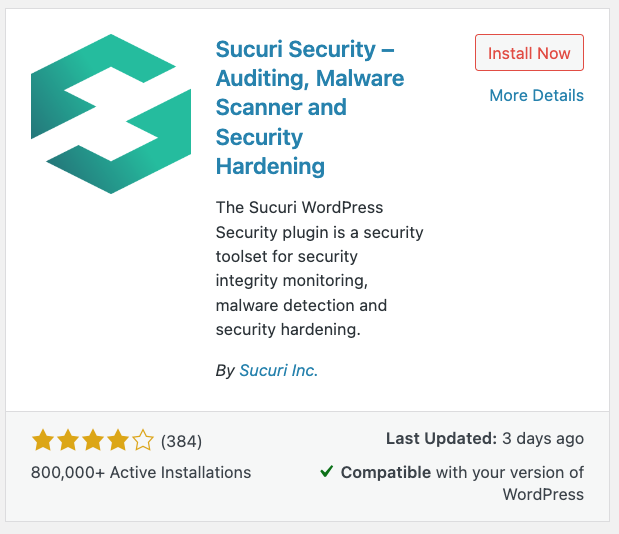Image resolution: width=619 pixels, height=534 pixels.
Task: Click the Last Updated label
Action: [441, 438]
